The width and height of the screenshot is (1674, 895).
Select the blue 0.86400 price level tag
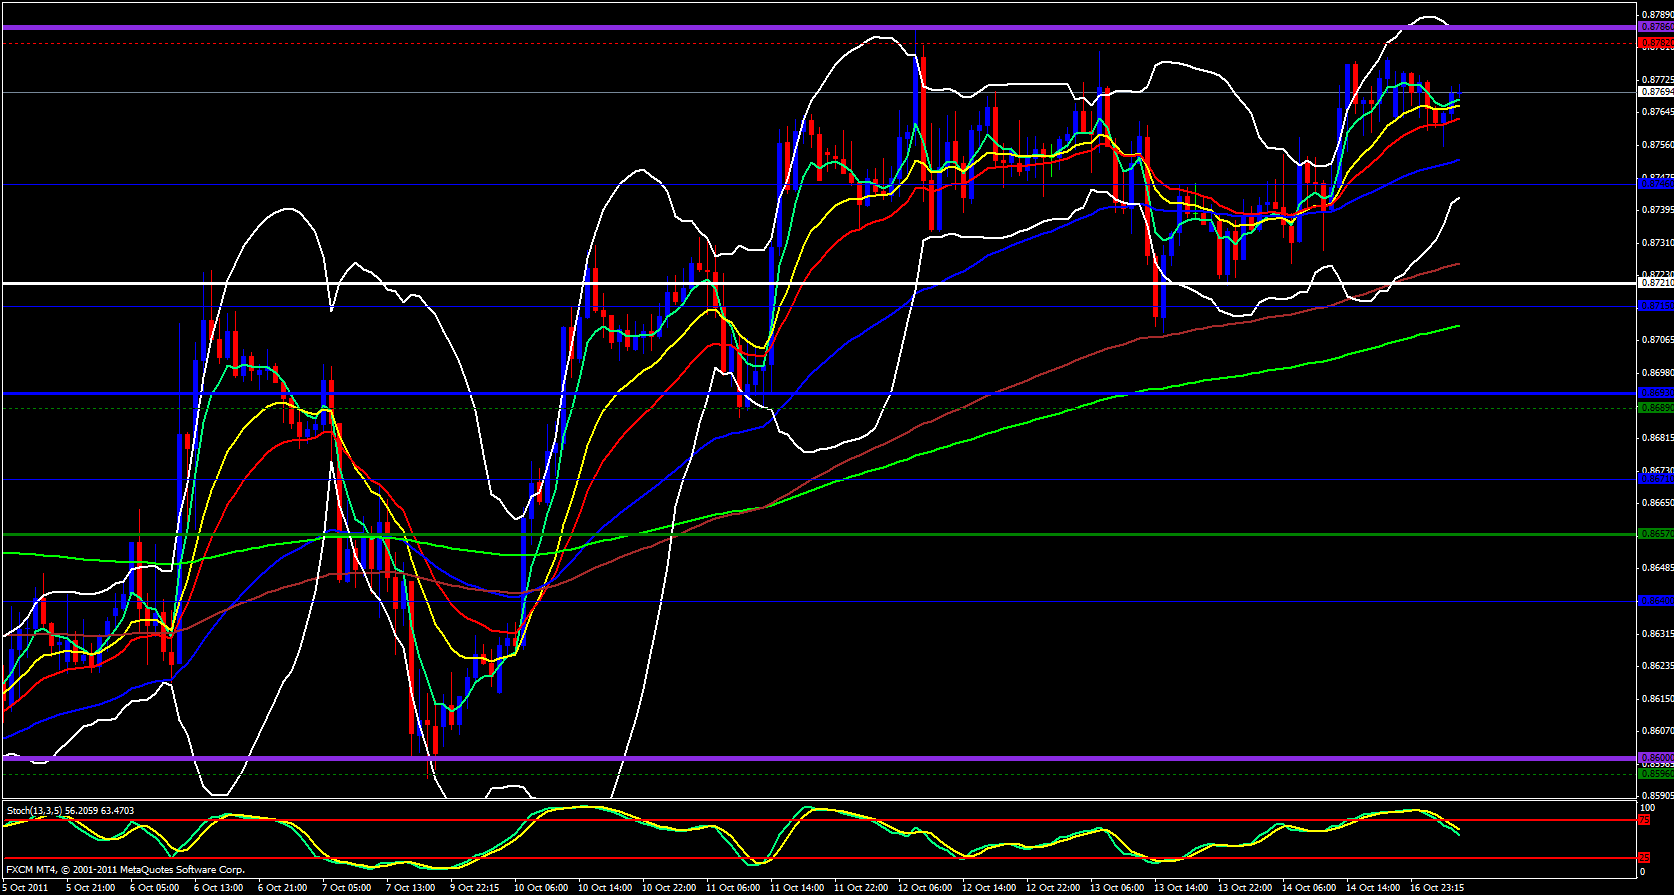[1656, 601]
